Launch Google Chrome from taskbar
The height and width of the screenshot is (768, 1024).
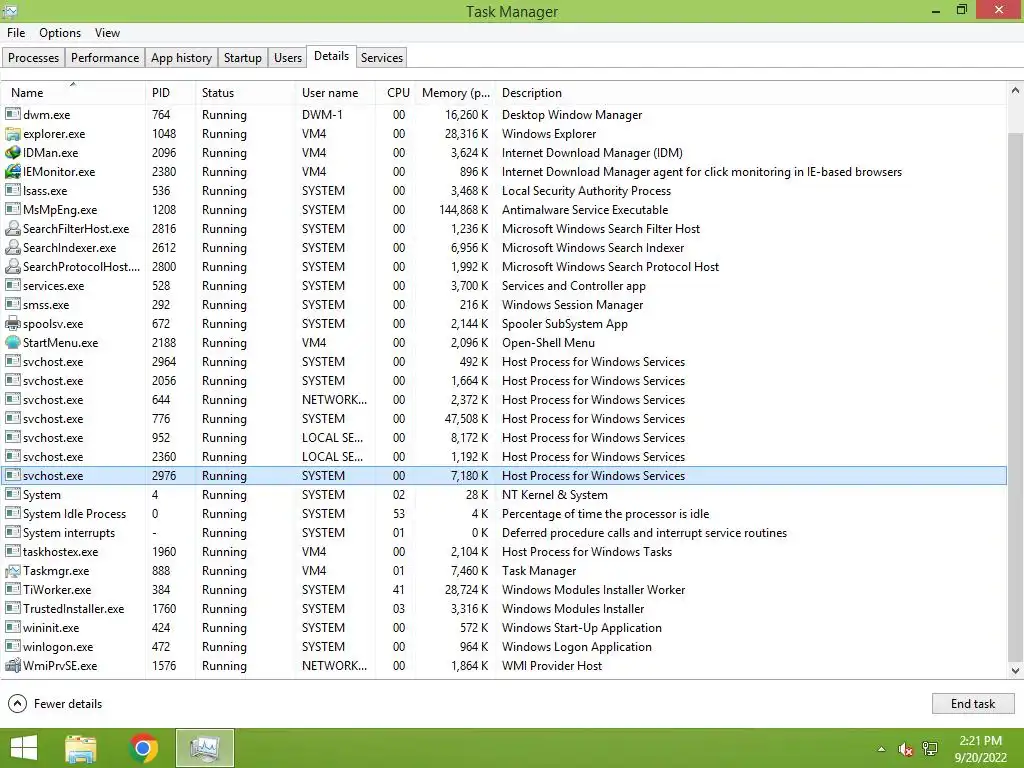(143, 748)
